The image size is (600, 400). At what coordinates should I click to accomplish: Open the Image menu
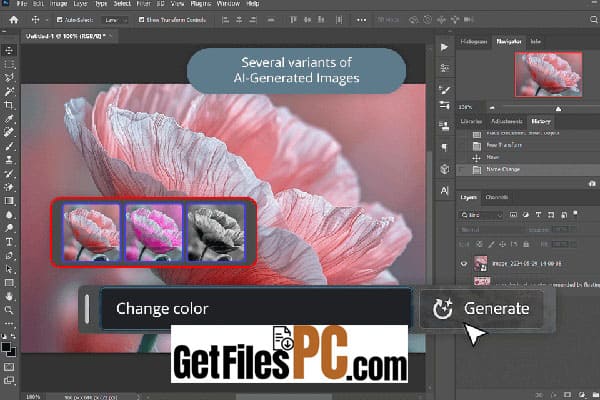(58, 4)
